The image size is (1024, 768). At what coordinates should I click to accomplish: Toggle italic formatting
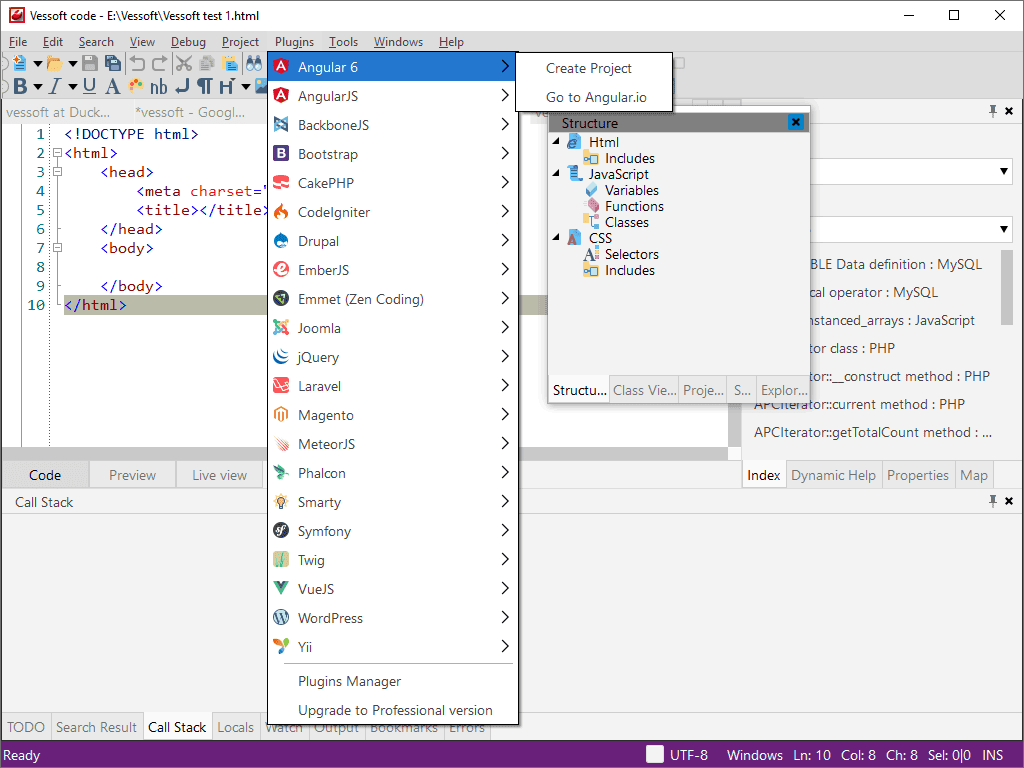click(x=55, y=86)
